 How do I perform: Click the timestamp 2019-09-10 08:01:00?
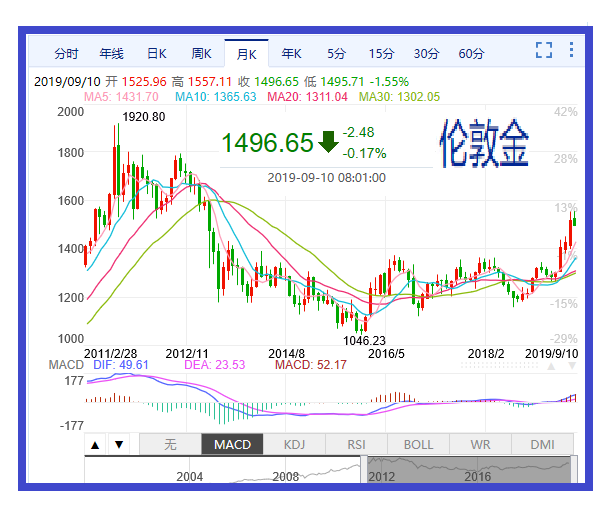(x=327, y=178)
